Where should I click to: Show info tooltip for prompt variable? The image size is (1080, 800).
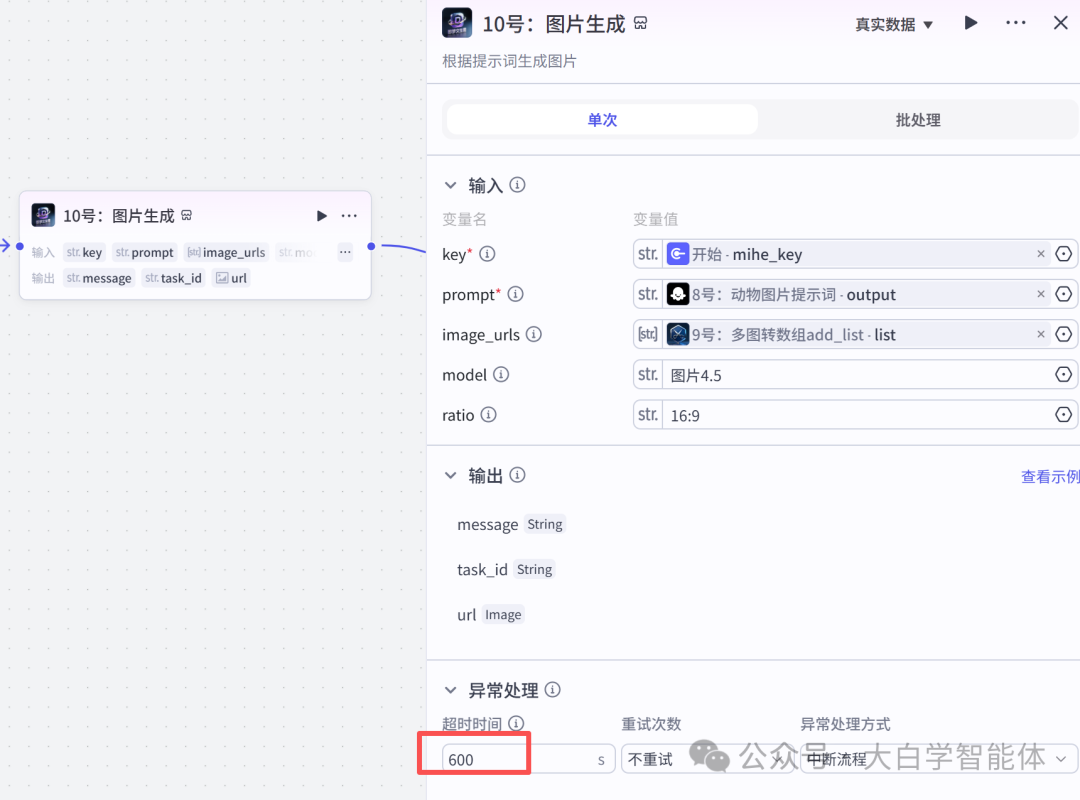coord(515,294)
